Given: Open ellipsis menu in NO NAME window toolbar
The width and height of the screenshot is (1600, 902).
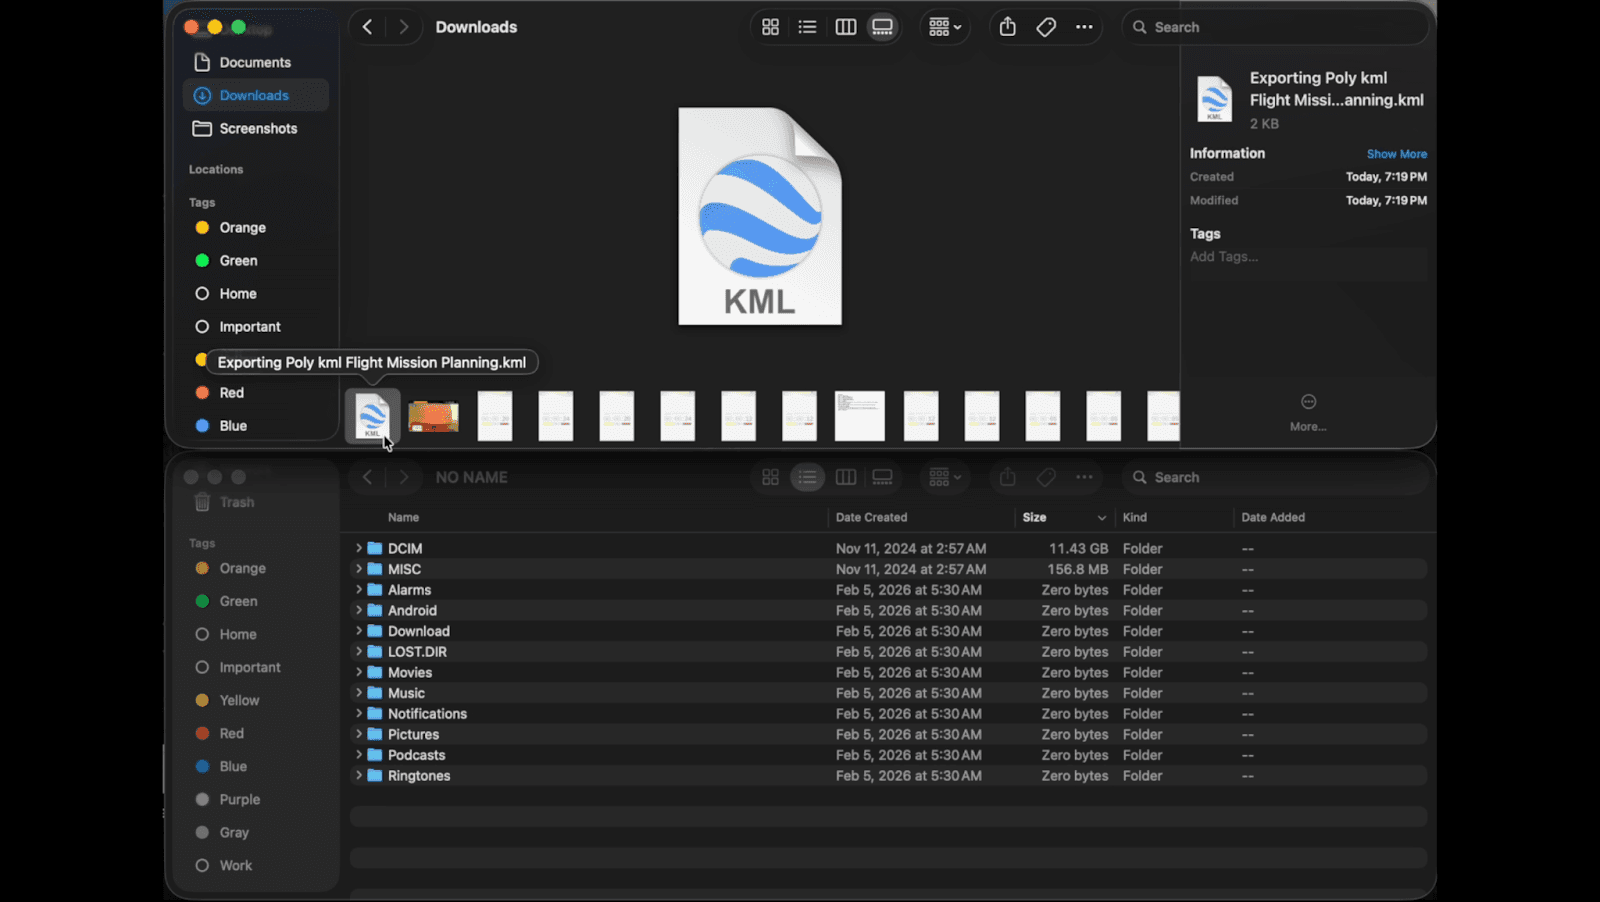Looking at the screenshot, I should [1084, 477].
